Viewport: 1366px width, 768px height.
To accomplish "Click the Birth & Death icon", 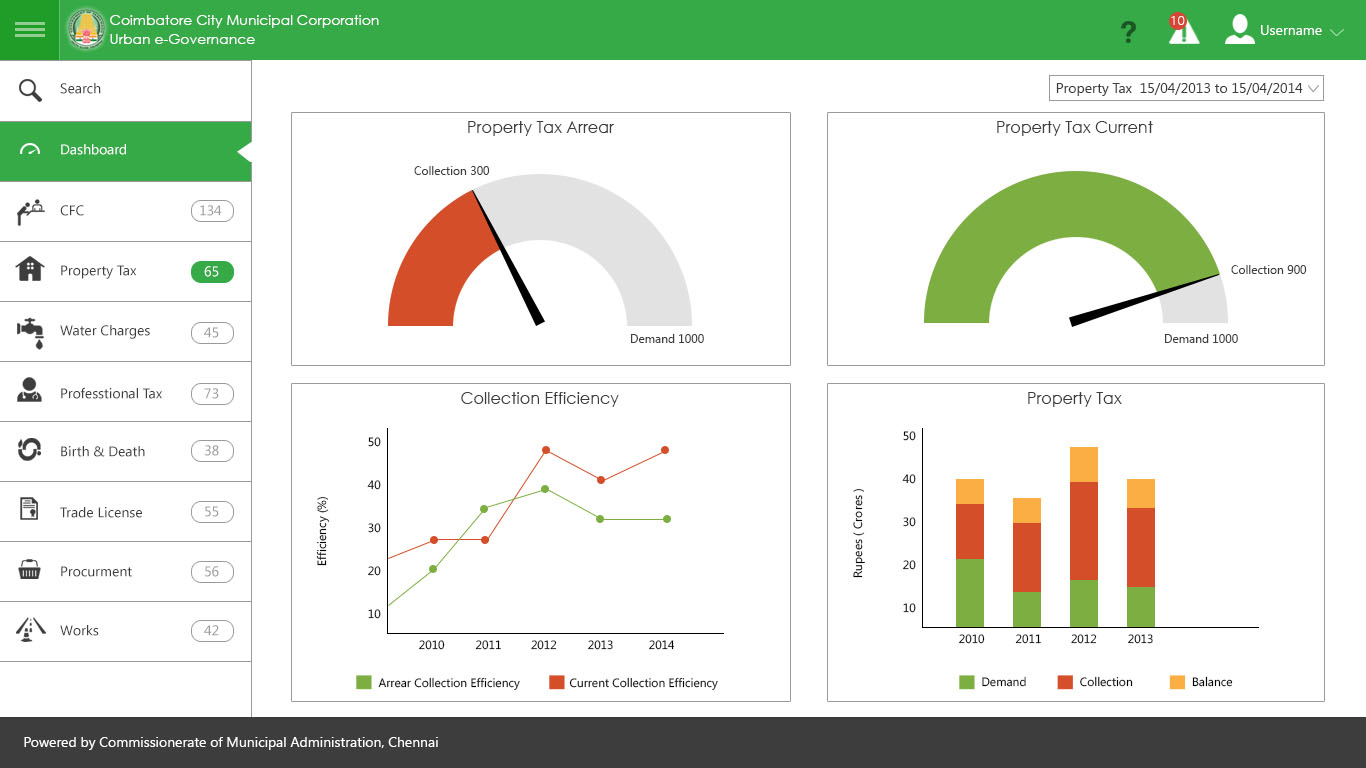I will 30,451.
